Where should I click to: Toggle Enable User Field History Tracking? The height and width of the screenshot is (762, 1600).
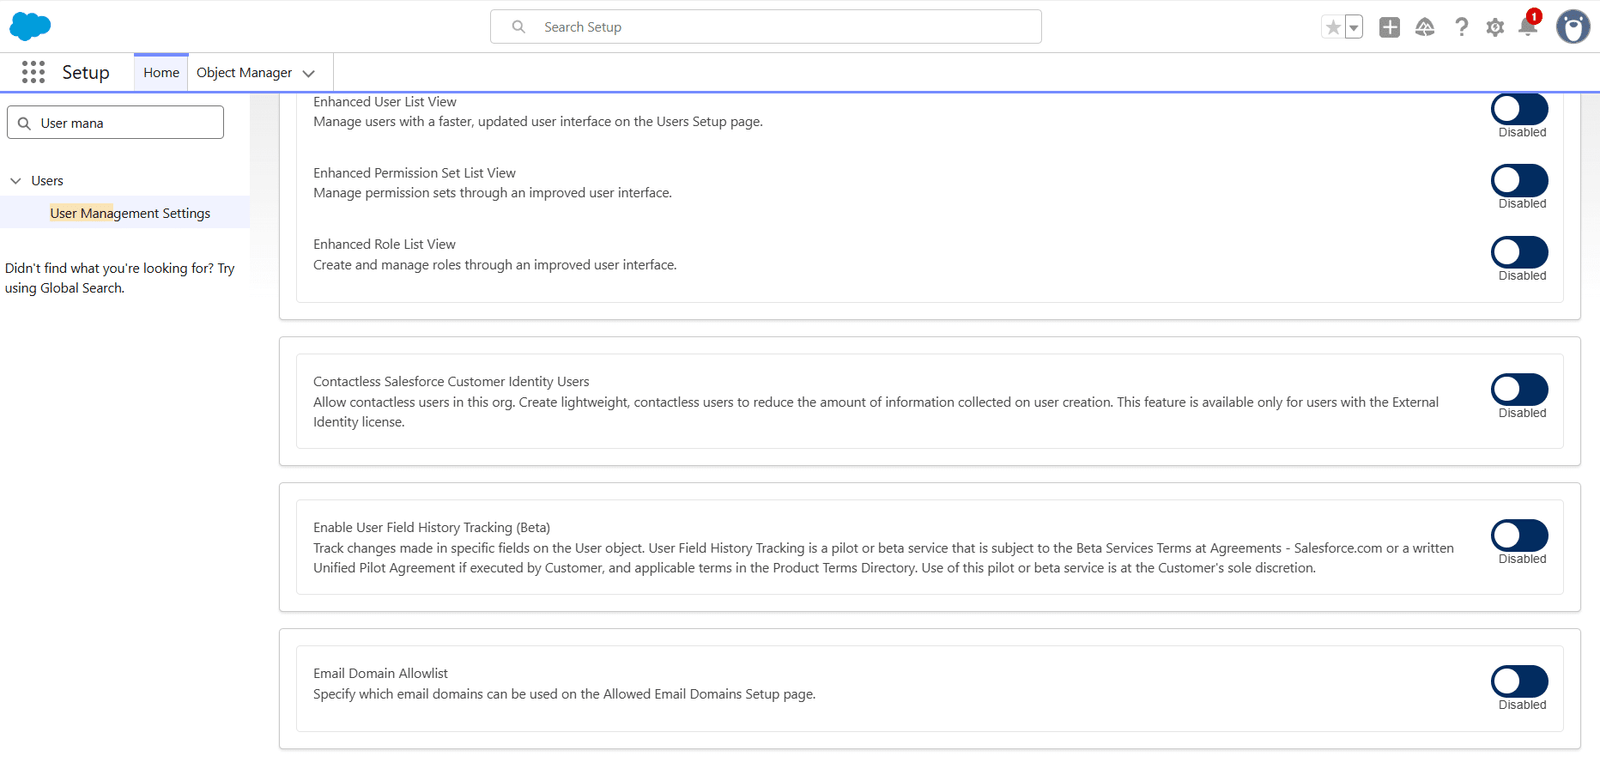click(1520, 535)
